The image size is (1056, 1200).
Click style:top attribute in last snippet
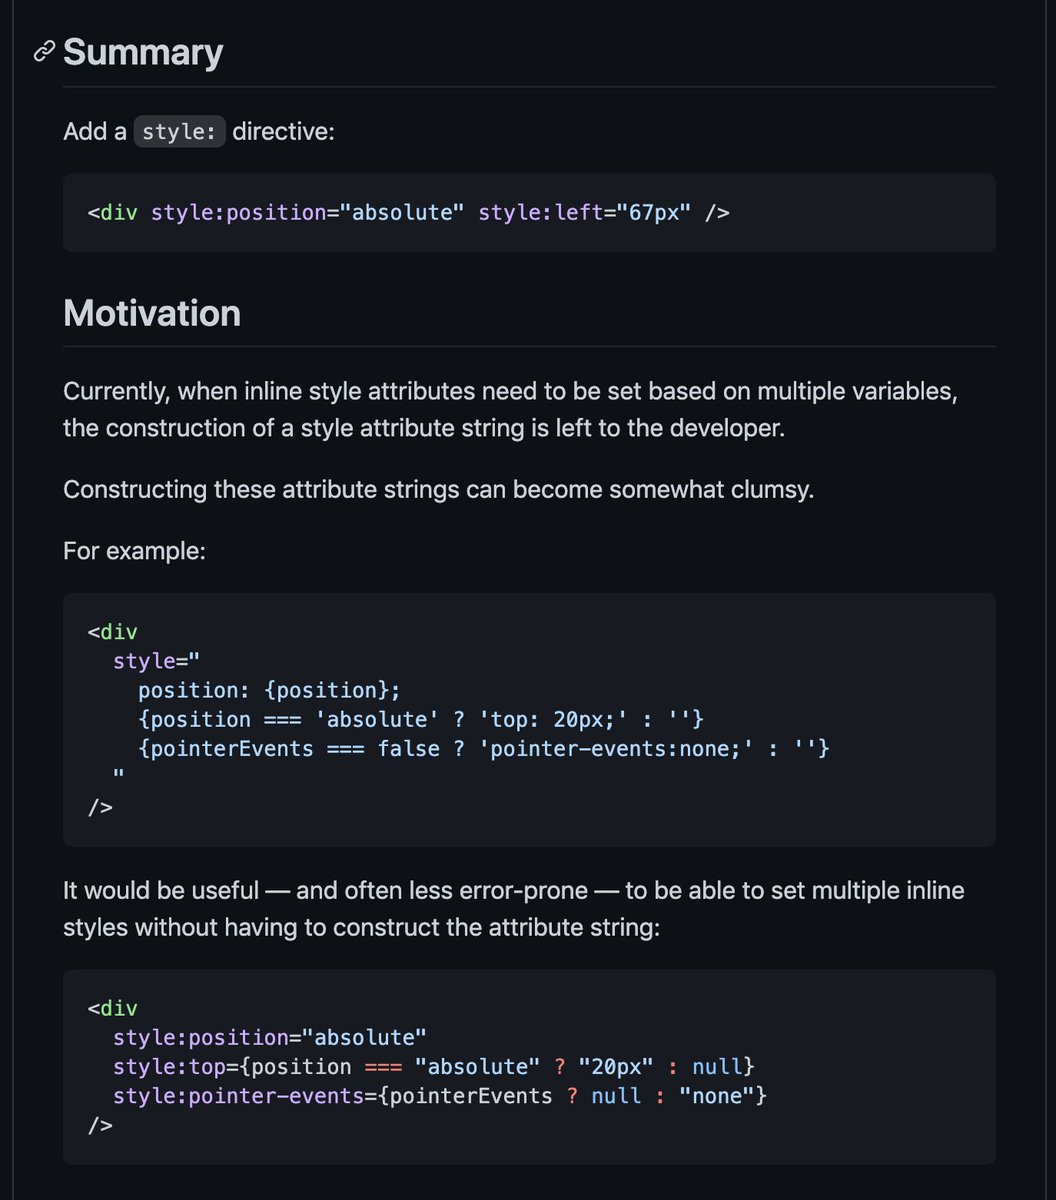[169, 1067]
